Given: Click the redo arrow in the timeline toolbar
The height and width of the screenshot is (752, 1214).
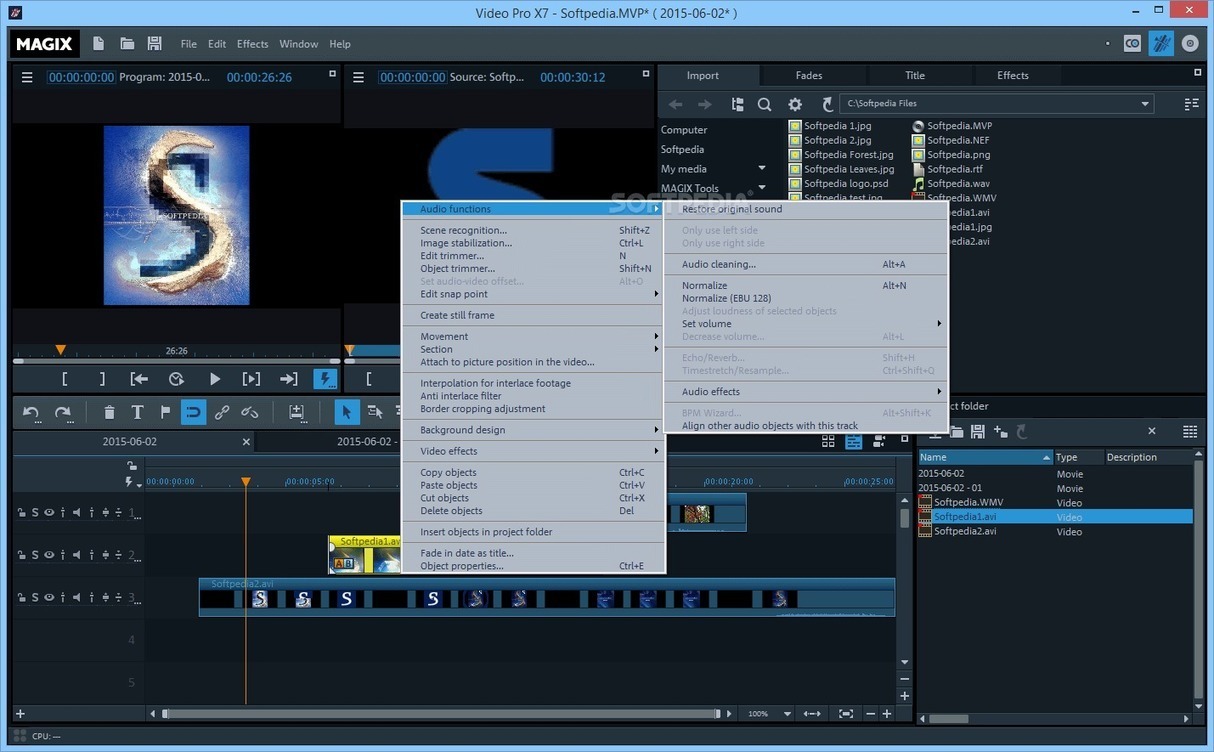Looking at the screenshot, I should coord(63,412).
